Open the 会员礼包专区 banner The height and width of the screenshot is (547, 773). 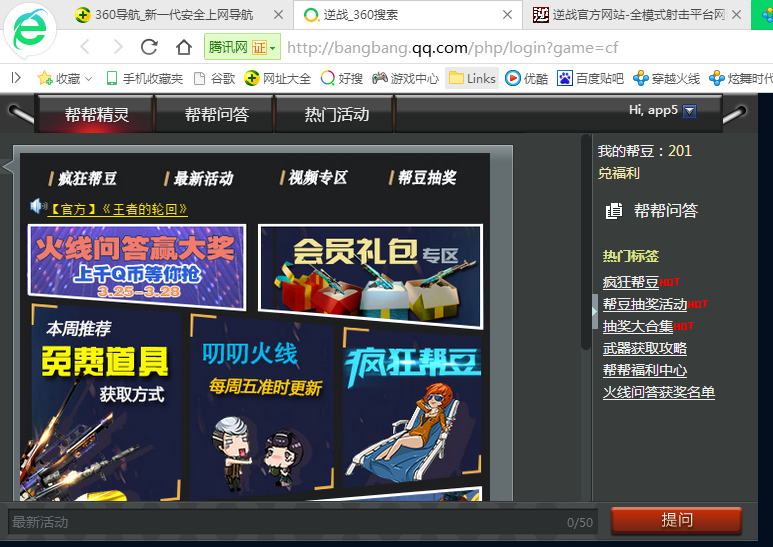(x=370, y=276)
